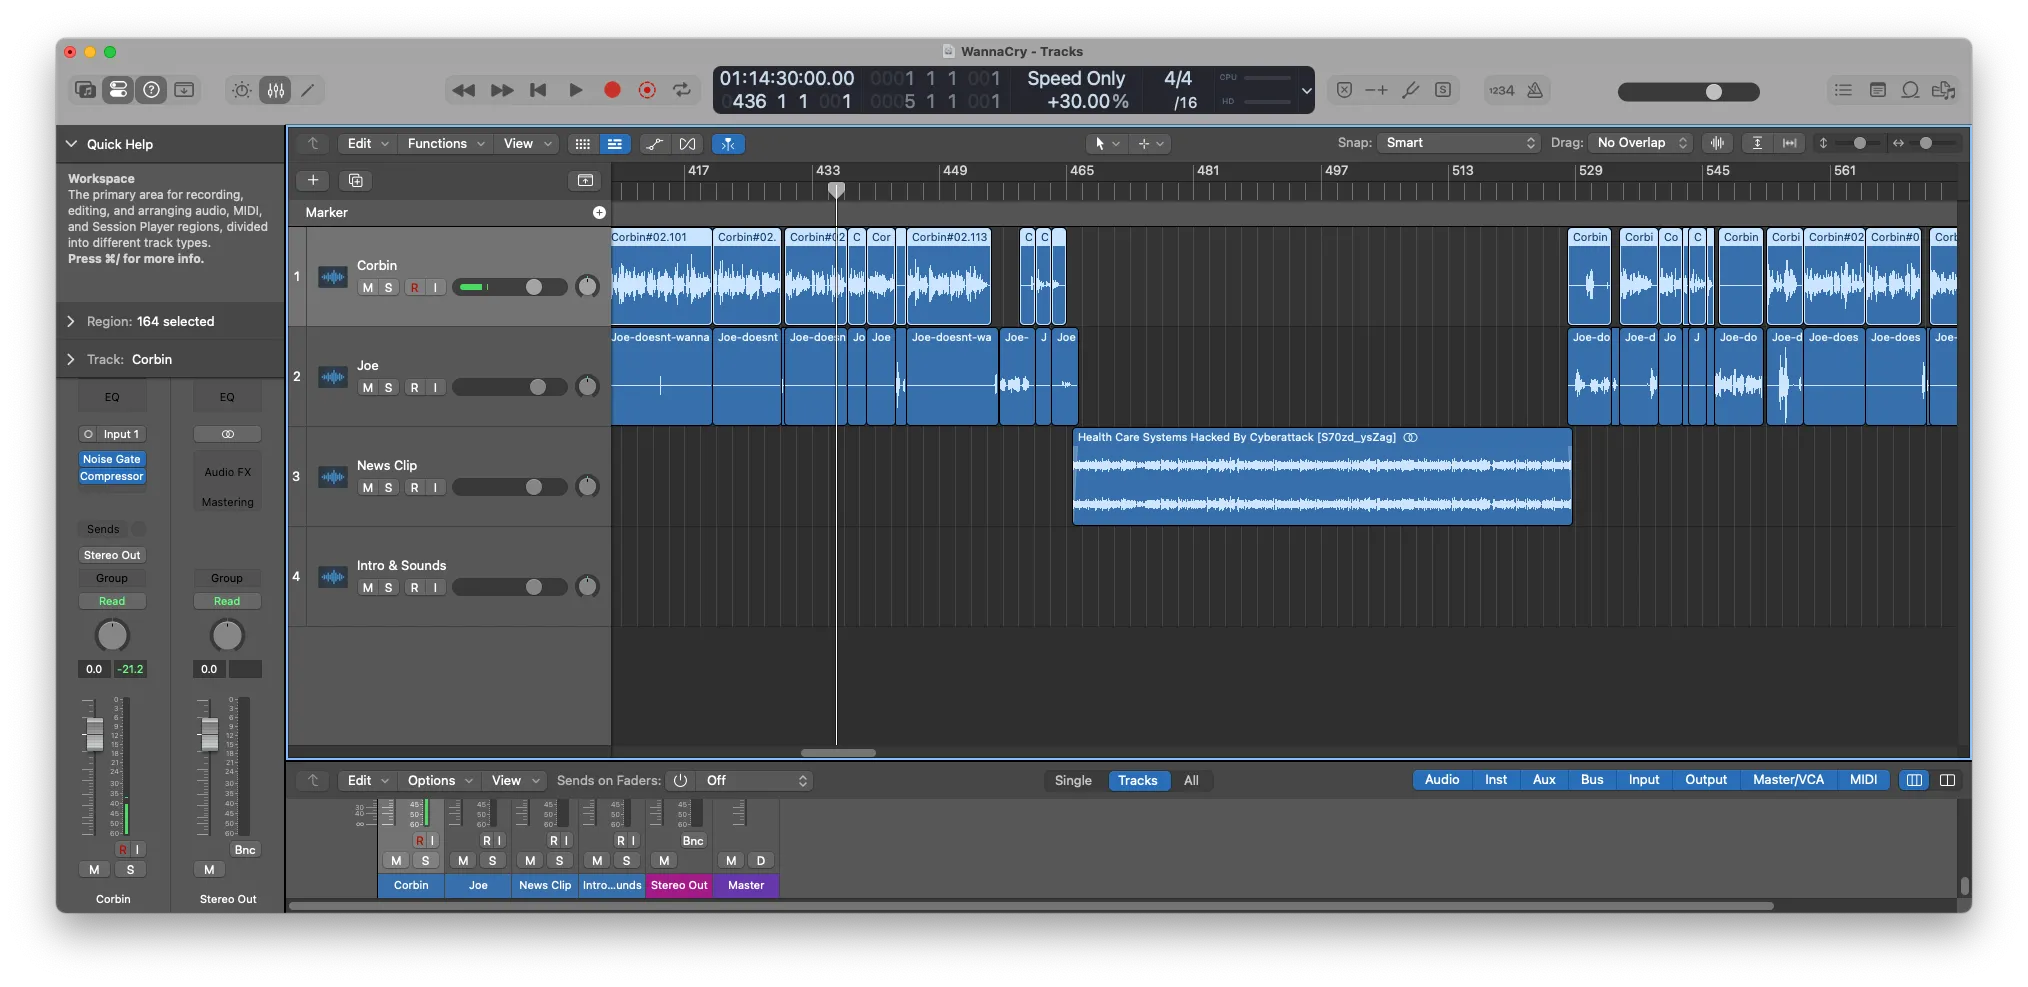Click the Bnc button on Stereo Out strip
This screenshot has height=987, width=2028.
(245, 850)
